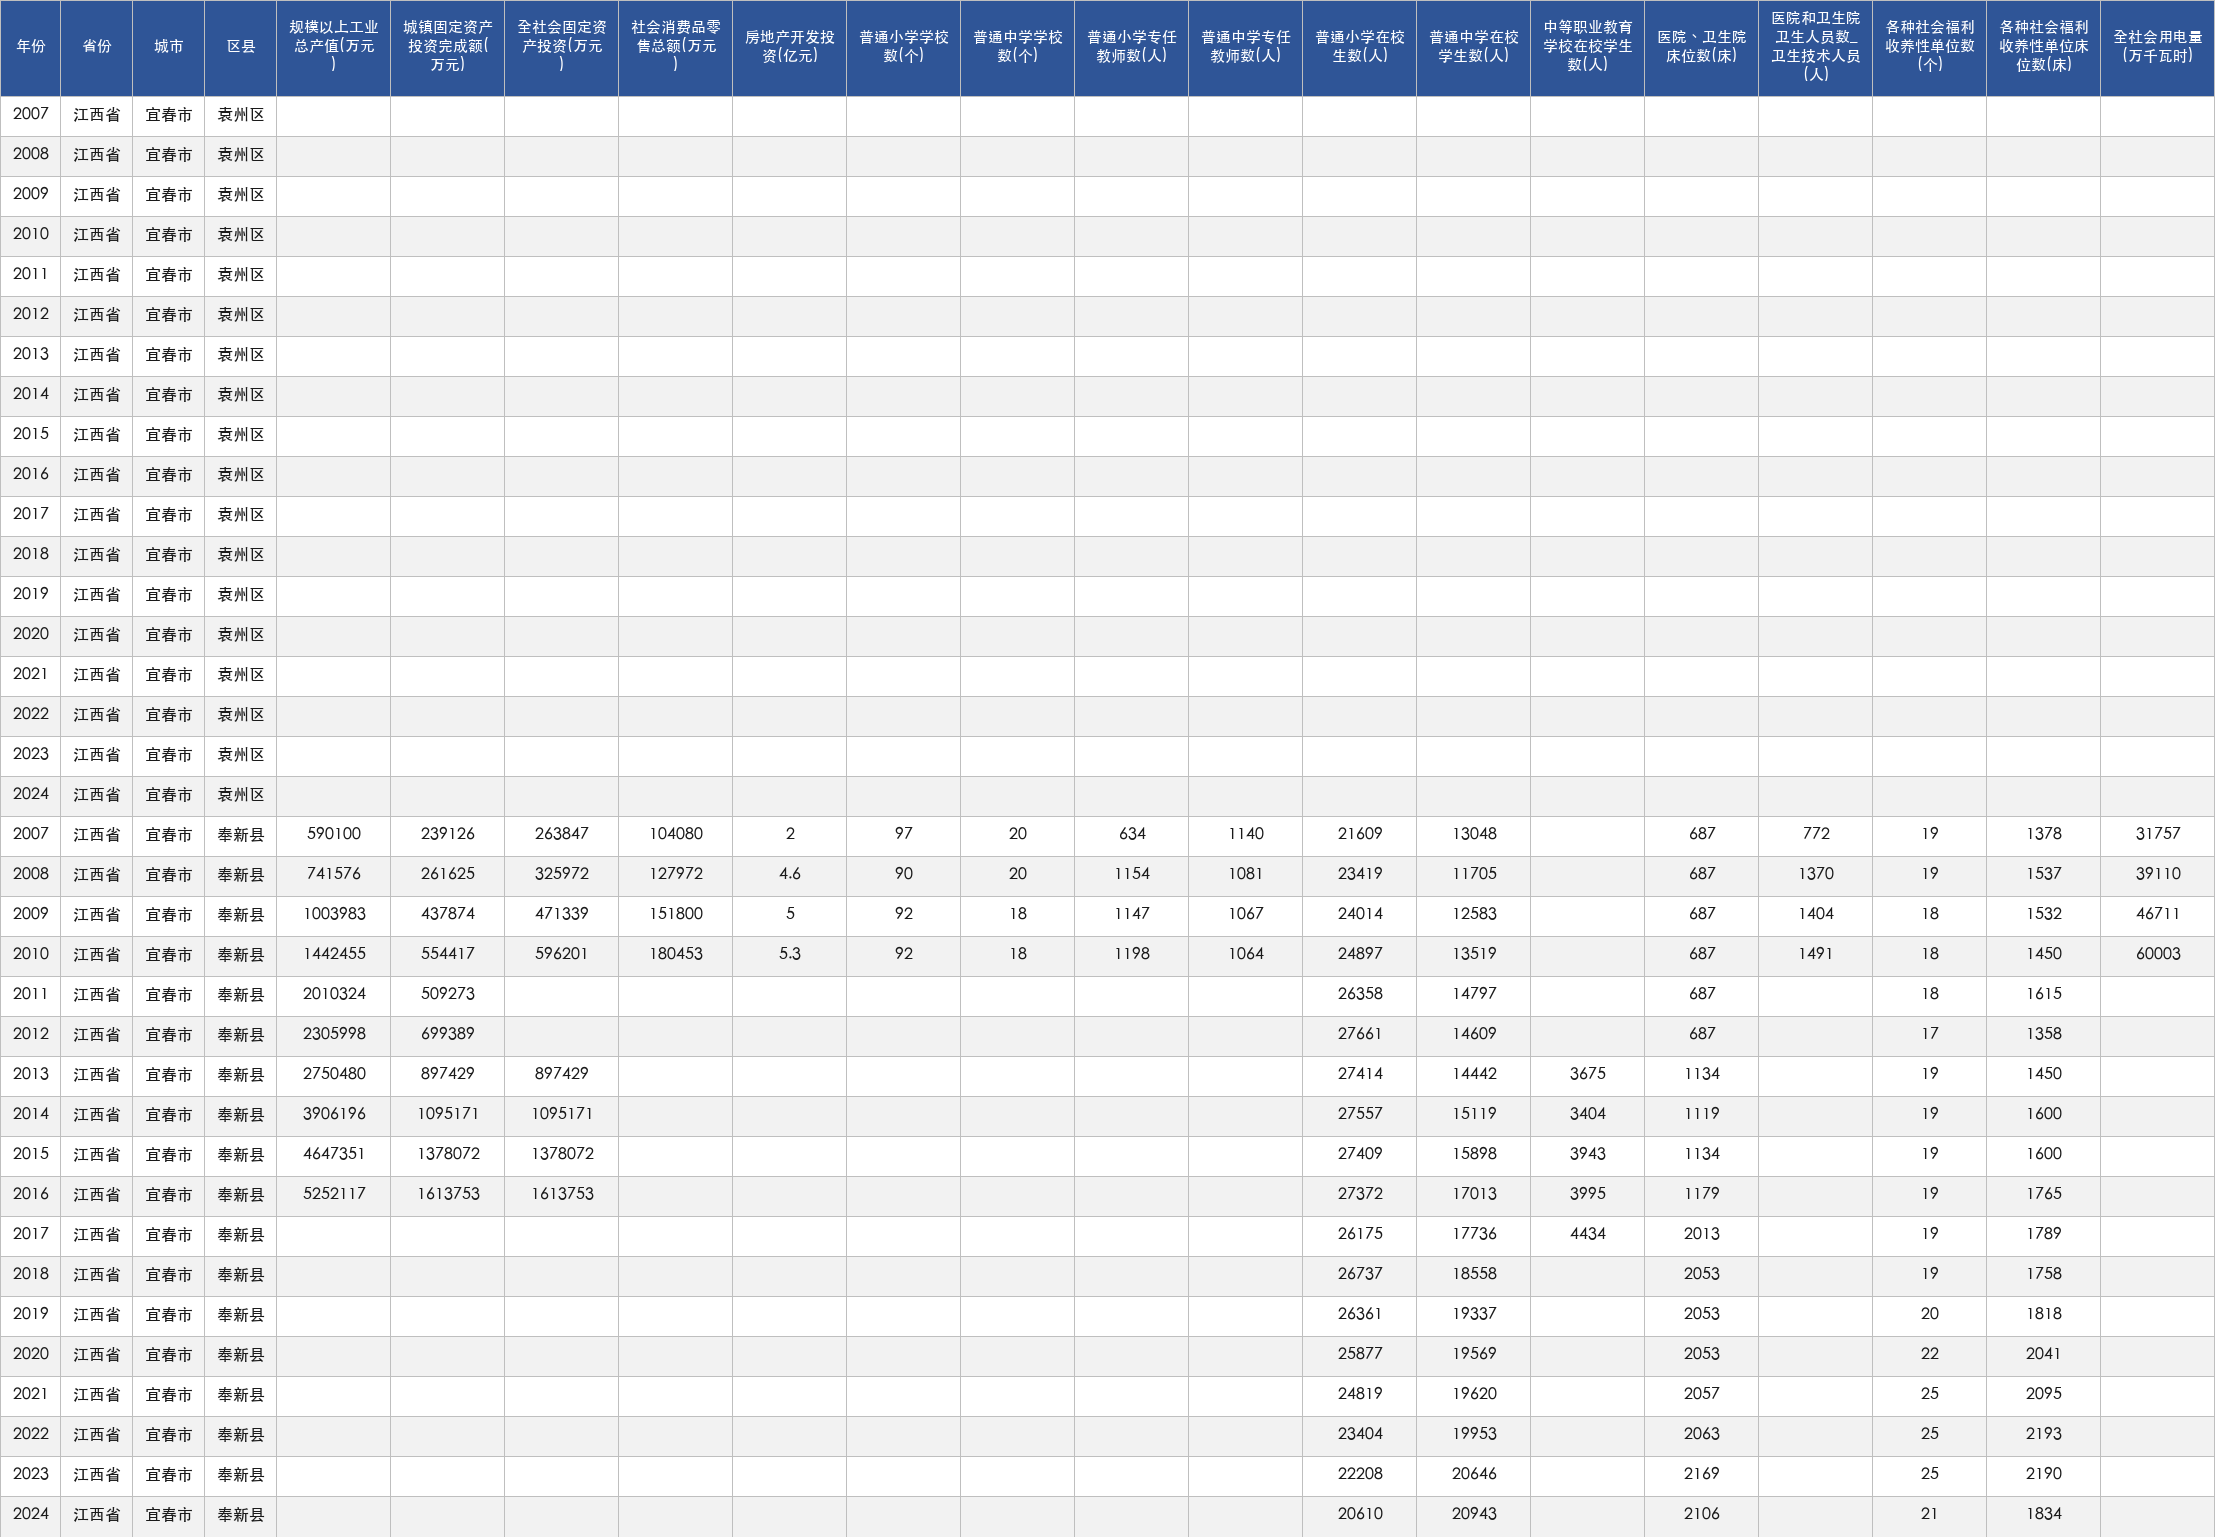
Task: Click cell with value 1613753 under 城镇固定资产
Action: pos(448,1194)
